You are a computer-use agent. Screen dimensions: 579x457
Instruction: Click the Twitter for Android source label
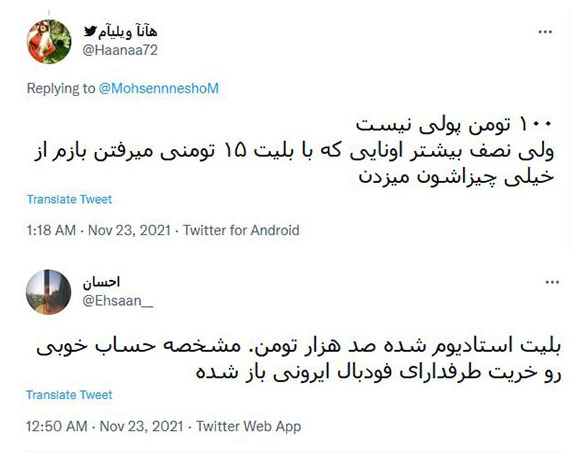click(x=241, y=230)
